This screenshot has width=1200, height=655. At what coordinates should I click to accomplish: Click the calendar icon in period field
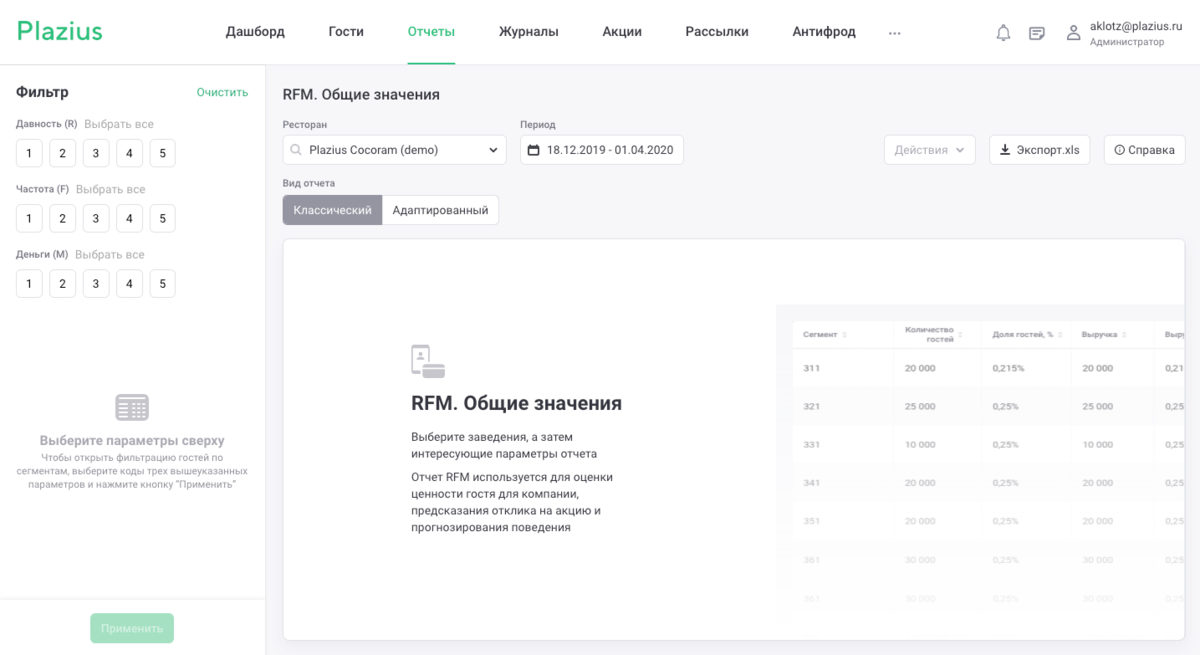533,150
